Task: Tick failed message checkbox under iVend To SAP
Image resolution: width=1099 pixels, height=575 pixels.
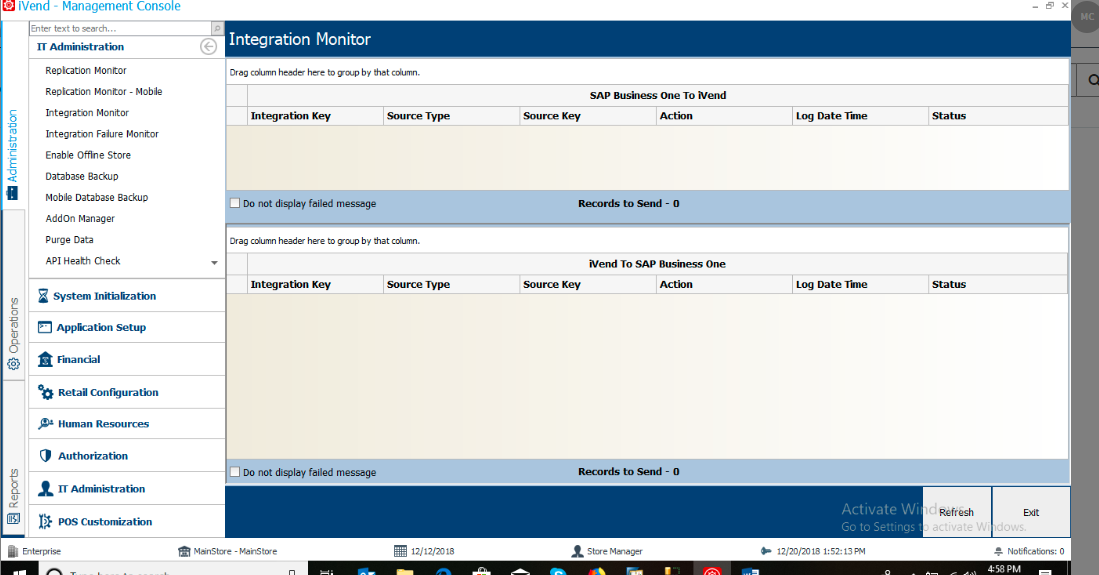Action: 235,472
